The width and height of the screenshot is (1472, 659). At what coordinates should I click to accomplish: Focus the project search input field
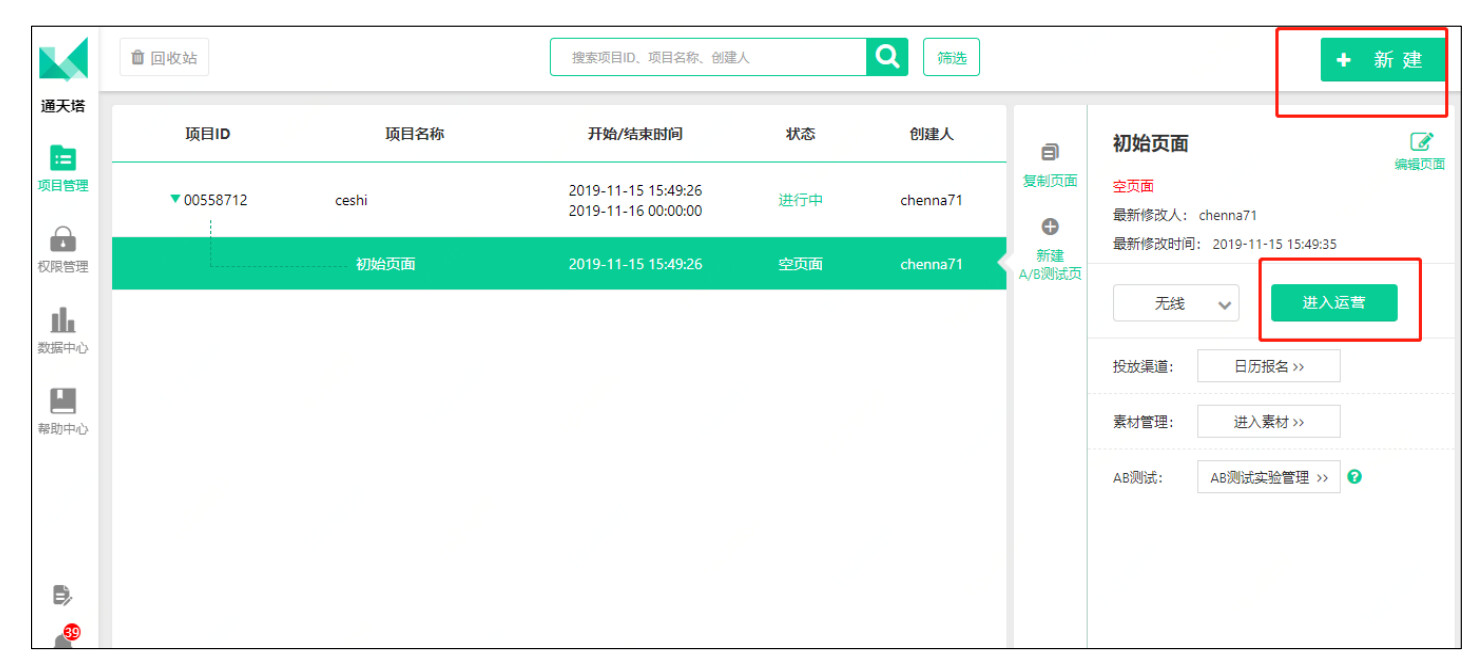(x=708, y=58)
